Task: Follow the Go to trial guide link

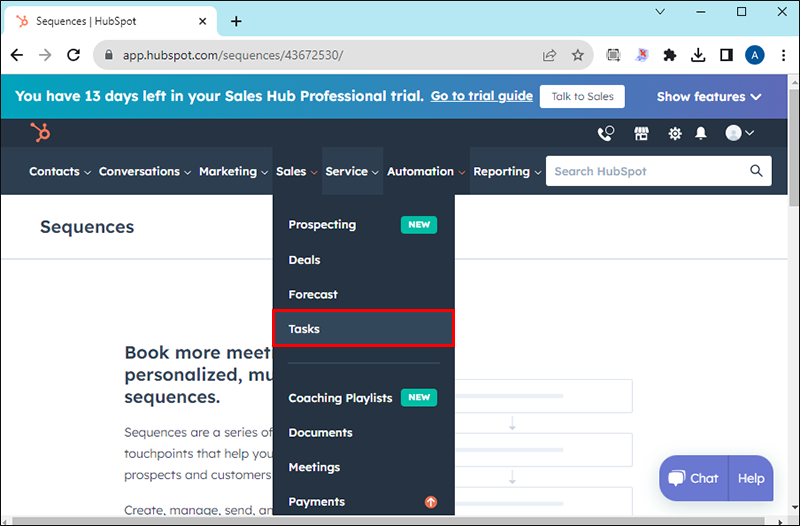Action: coord(482,96)
